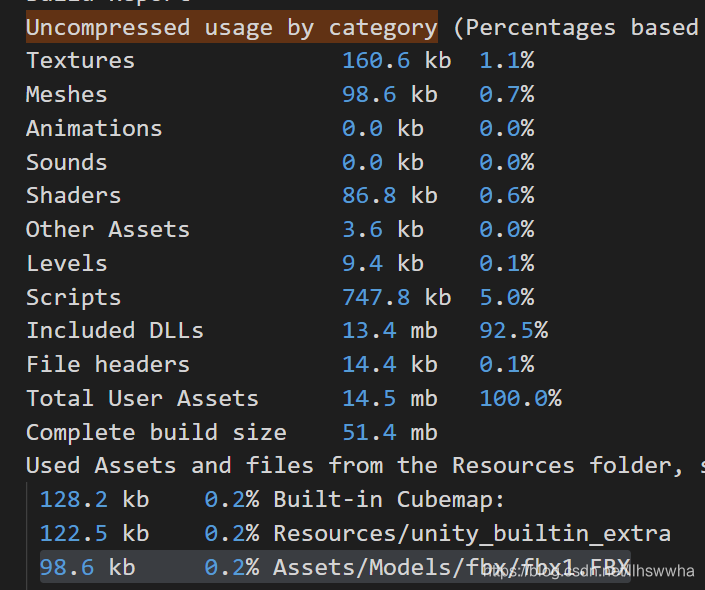Click the Textures size value 160.6 kb

(396, 61)
